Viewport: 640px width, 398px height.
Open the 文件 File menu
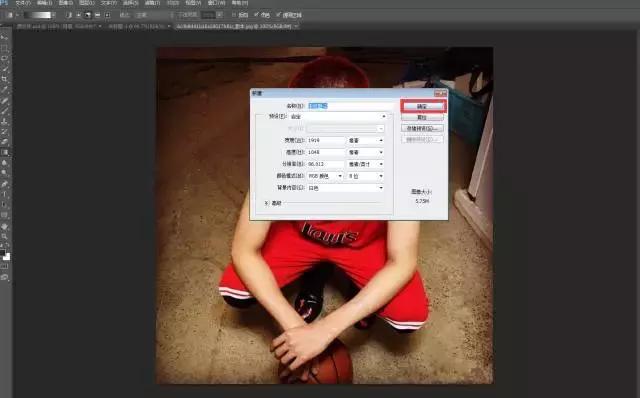22,3
